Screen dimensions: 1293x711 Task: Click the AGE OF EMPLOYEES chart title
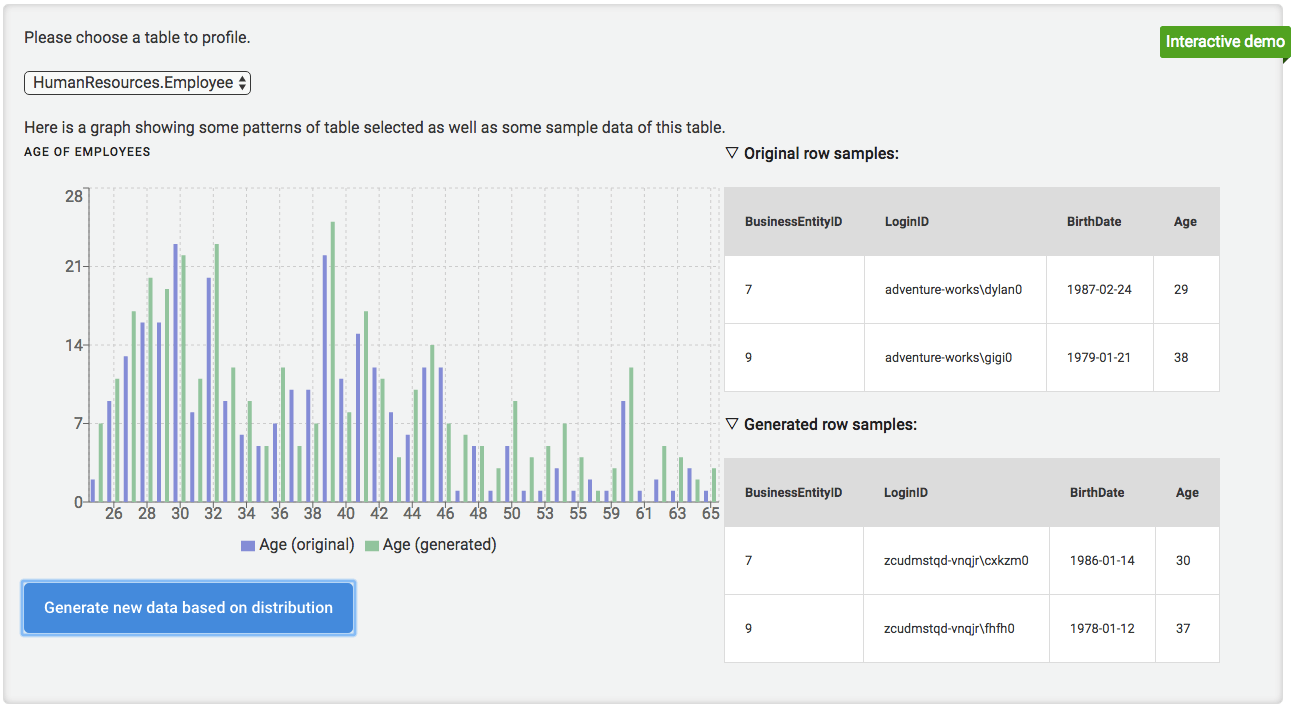[87, 152]
